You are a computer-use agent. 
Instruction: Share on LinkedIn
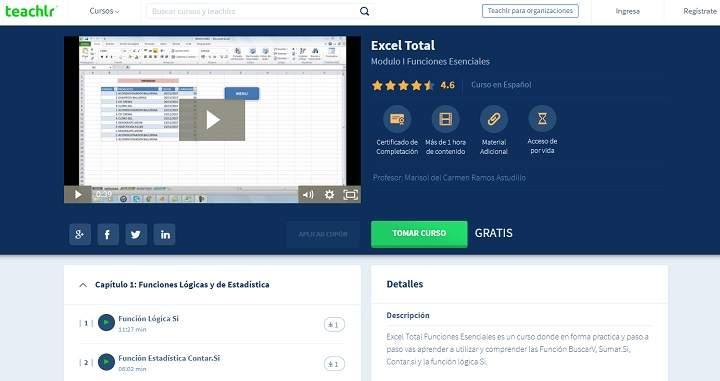click(x=164, y=235)
